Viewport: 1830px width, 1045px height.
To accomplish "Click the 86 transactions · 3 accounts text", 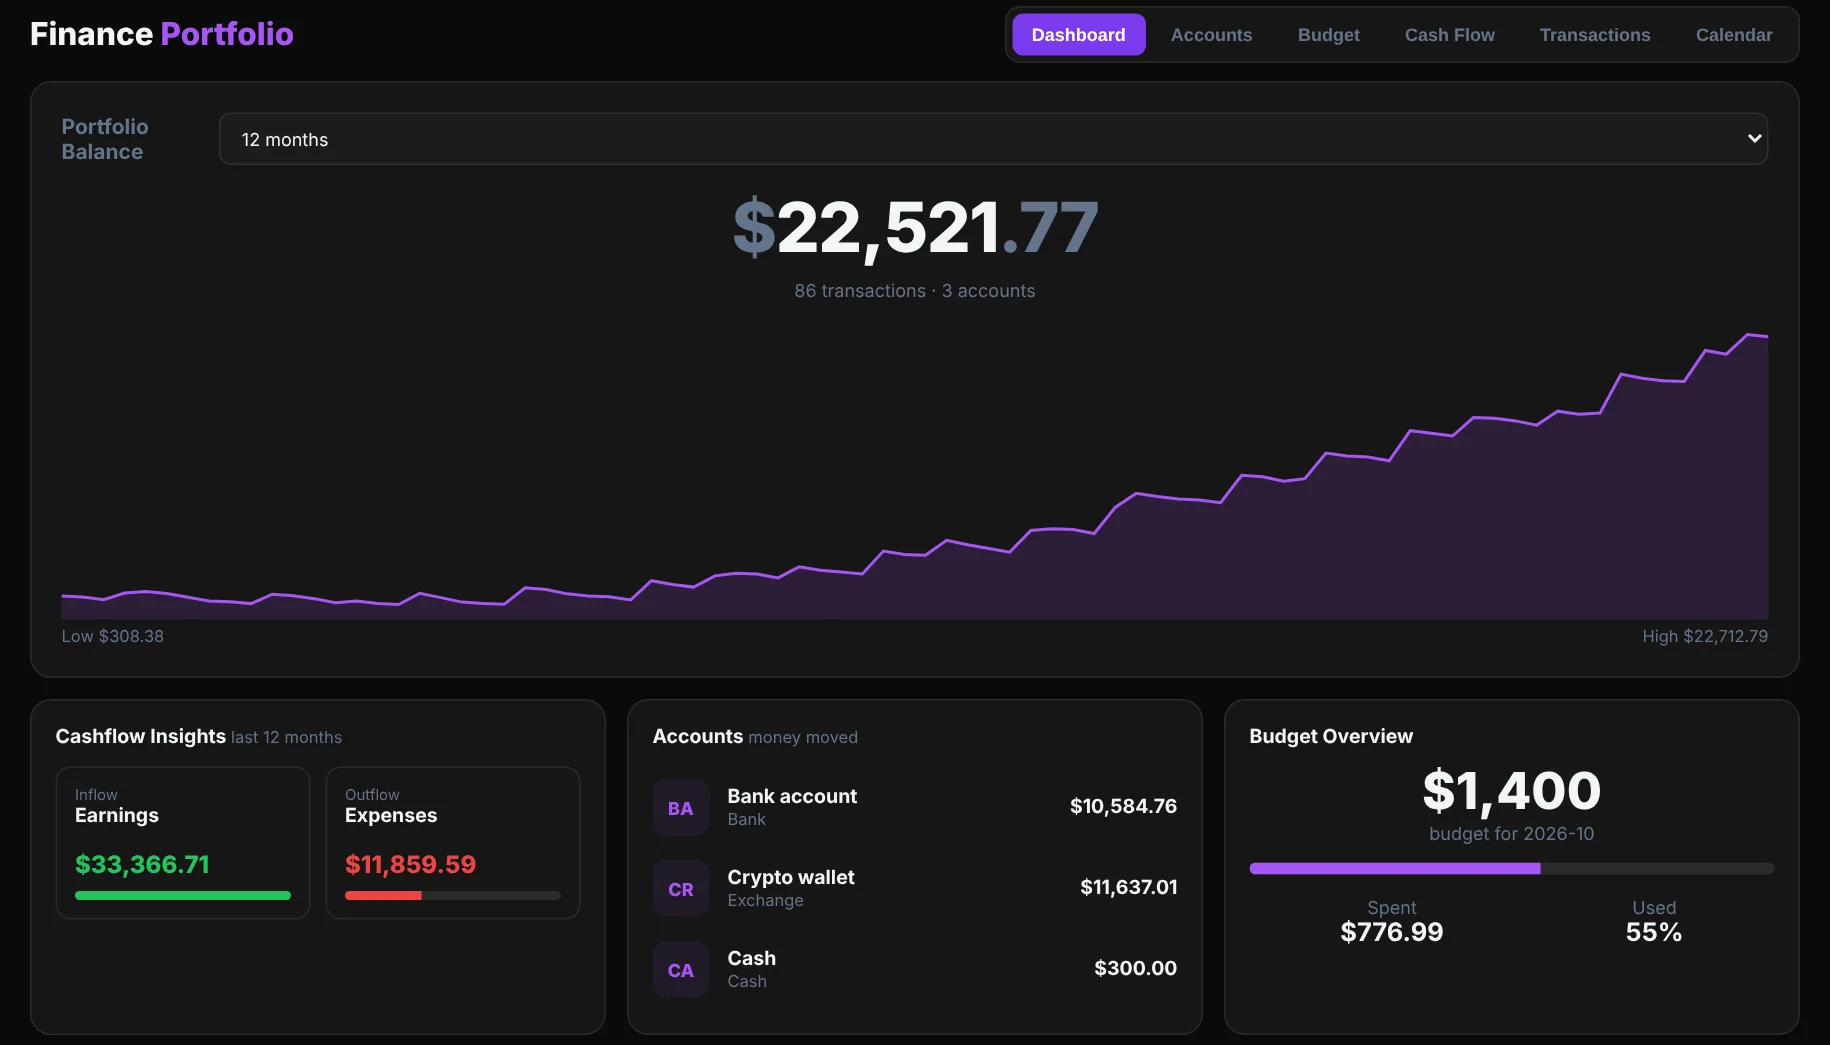I will 915,291.
